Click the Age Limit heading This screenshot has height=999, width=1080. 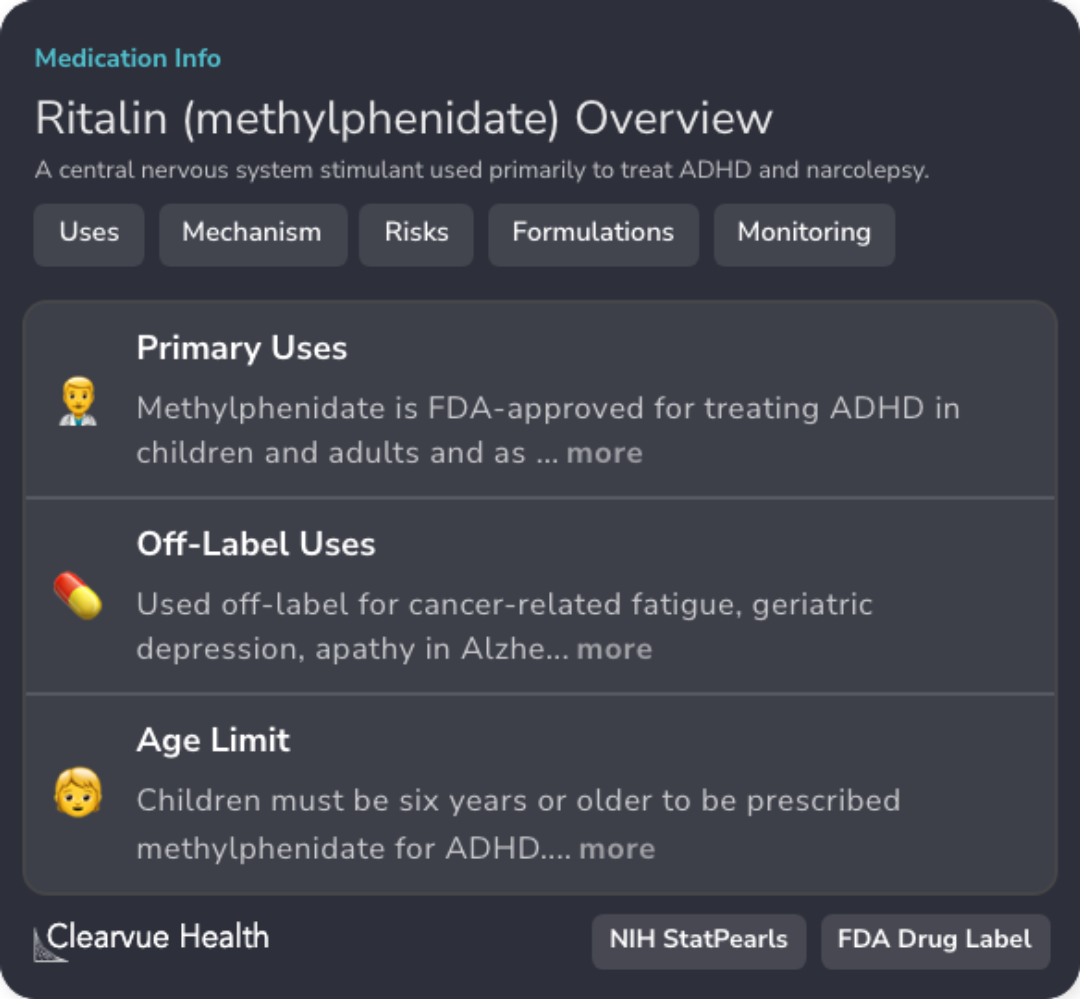[213, 740]
